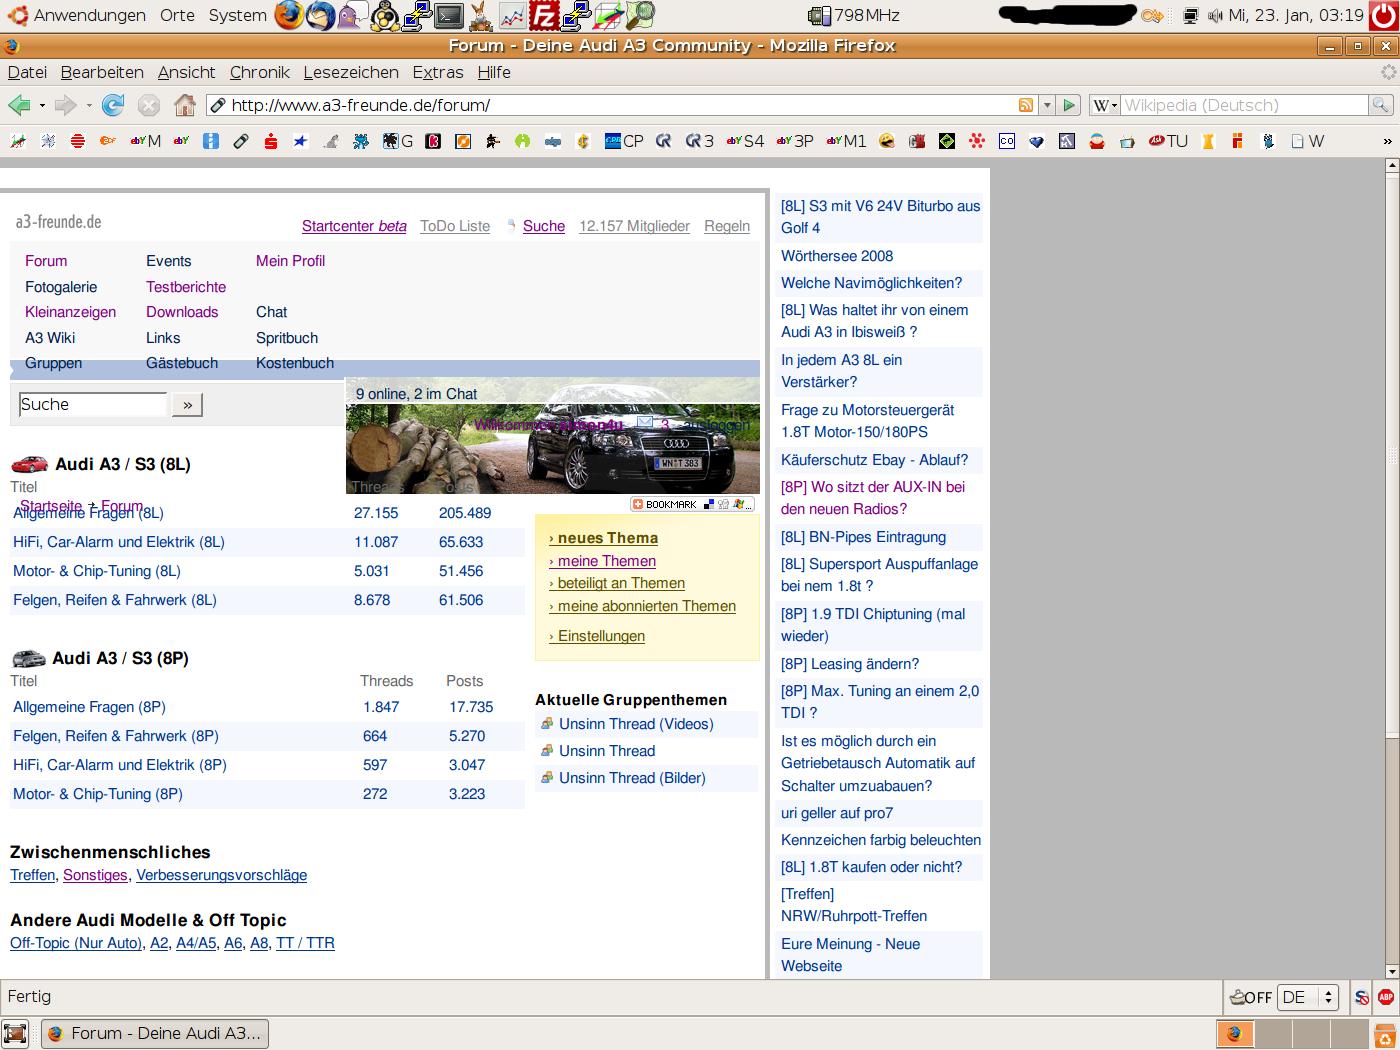Screen dimensions: 1400x1050
Task: Open the trash applet in bottom panel
Action: coord(1383,1034)
